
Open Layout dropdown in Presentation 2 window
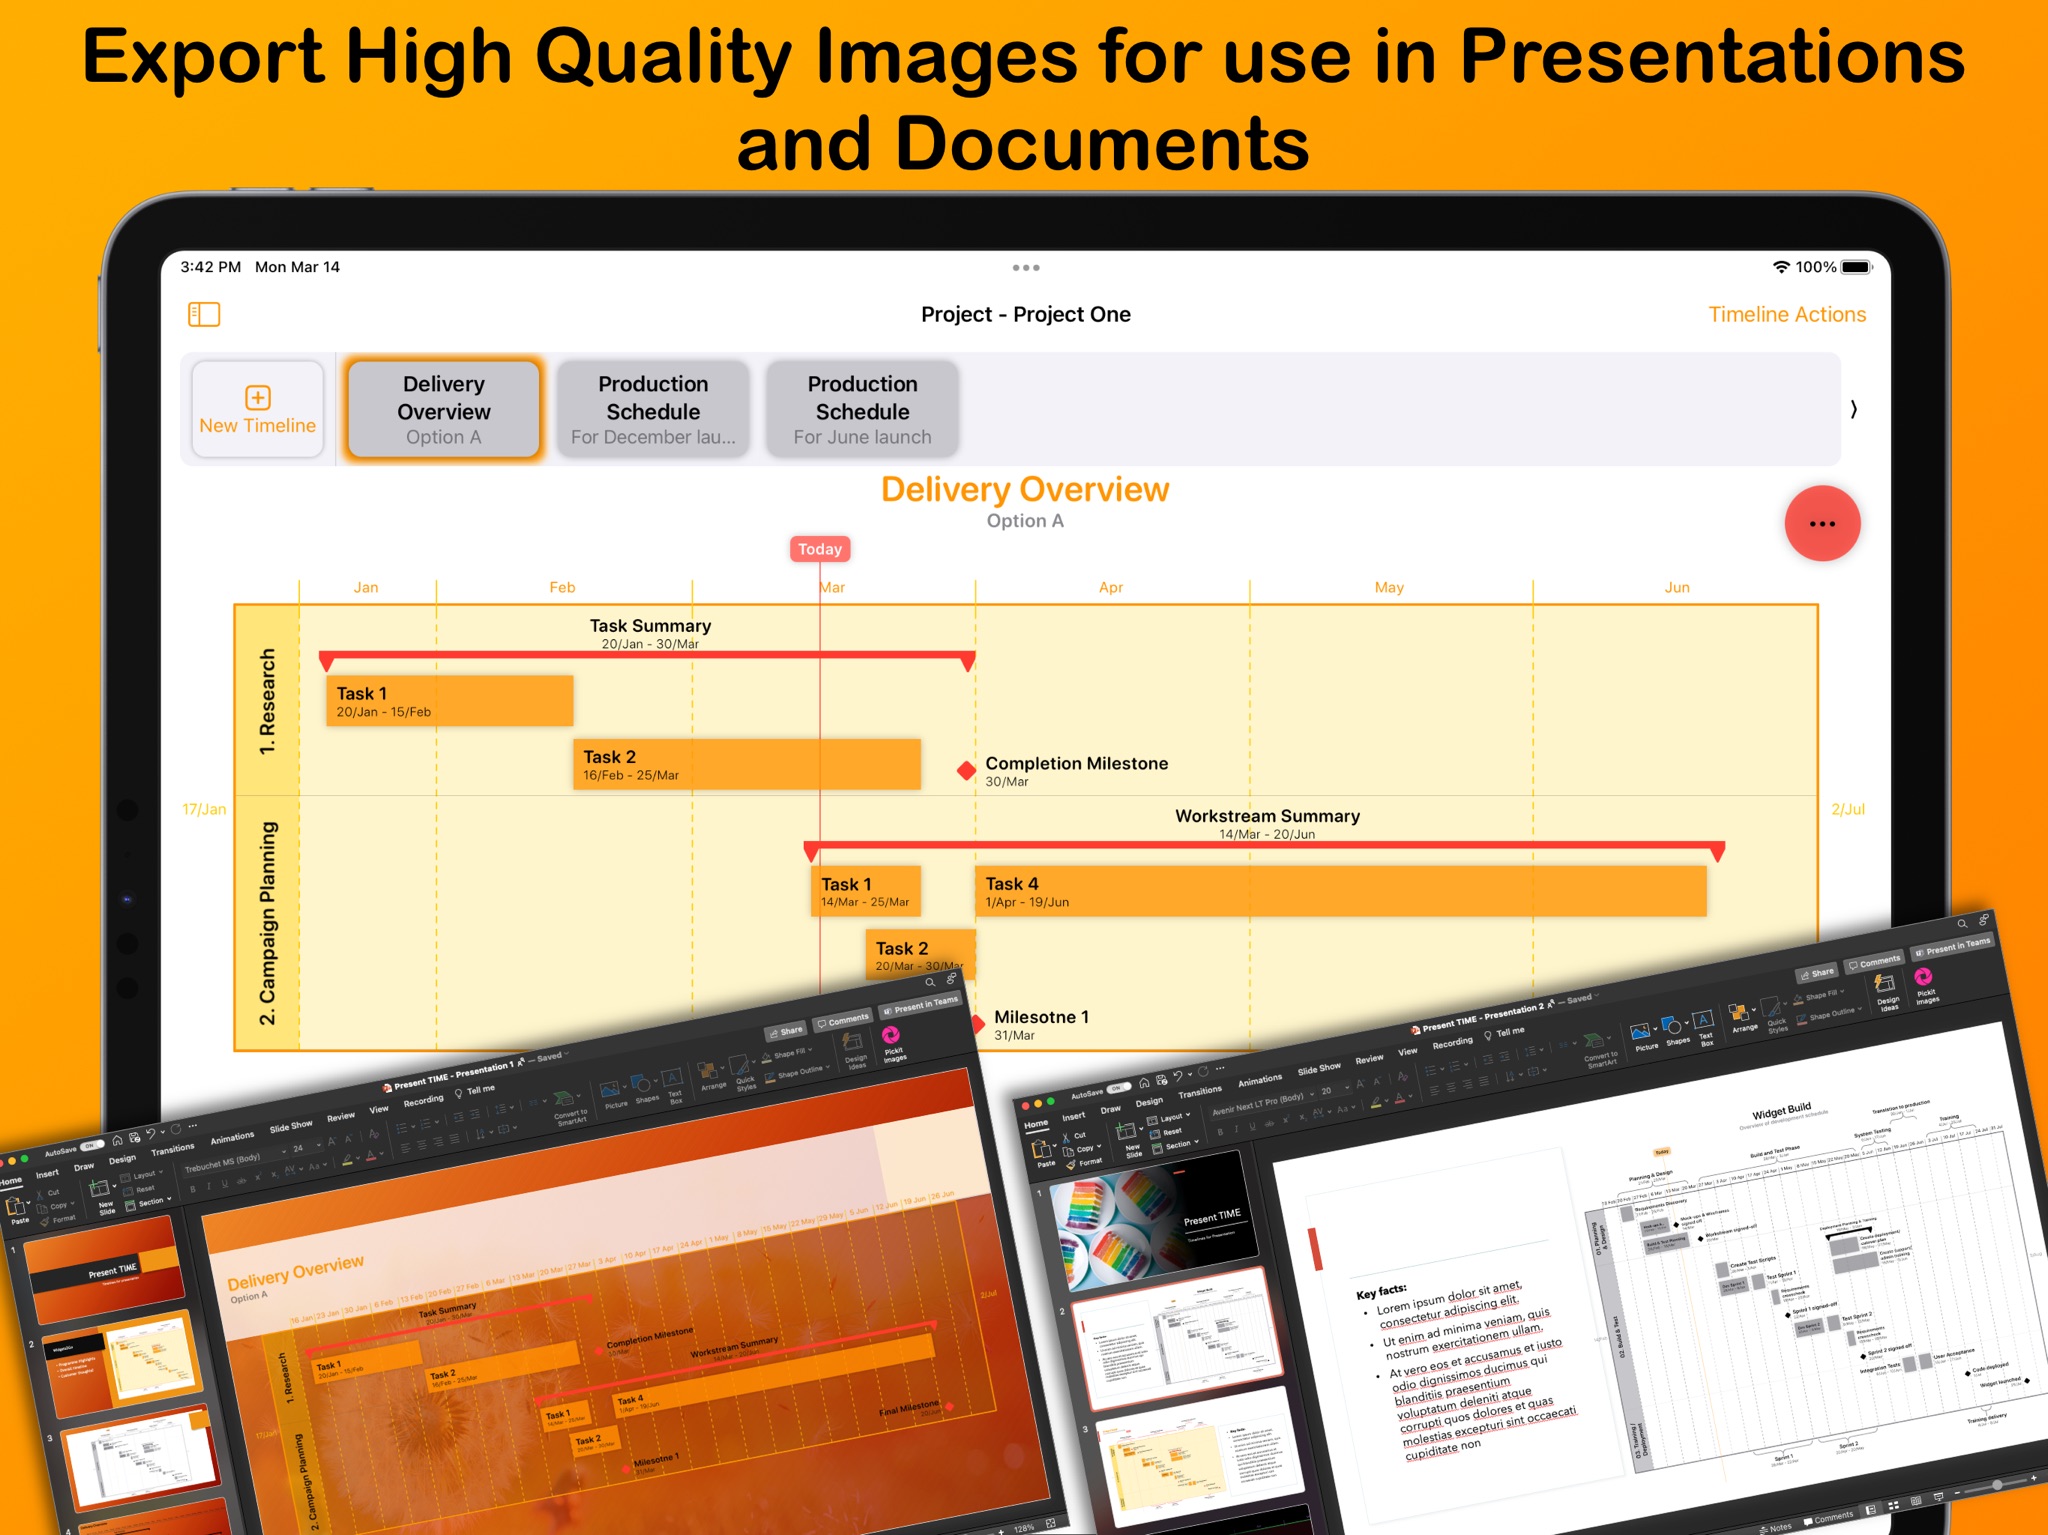1167,1119
